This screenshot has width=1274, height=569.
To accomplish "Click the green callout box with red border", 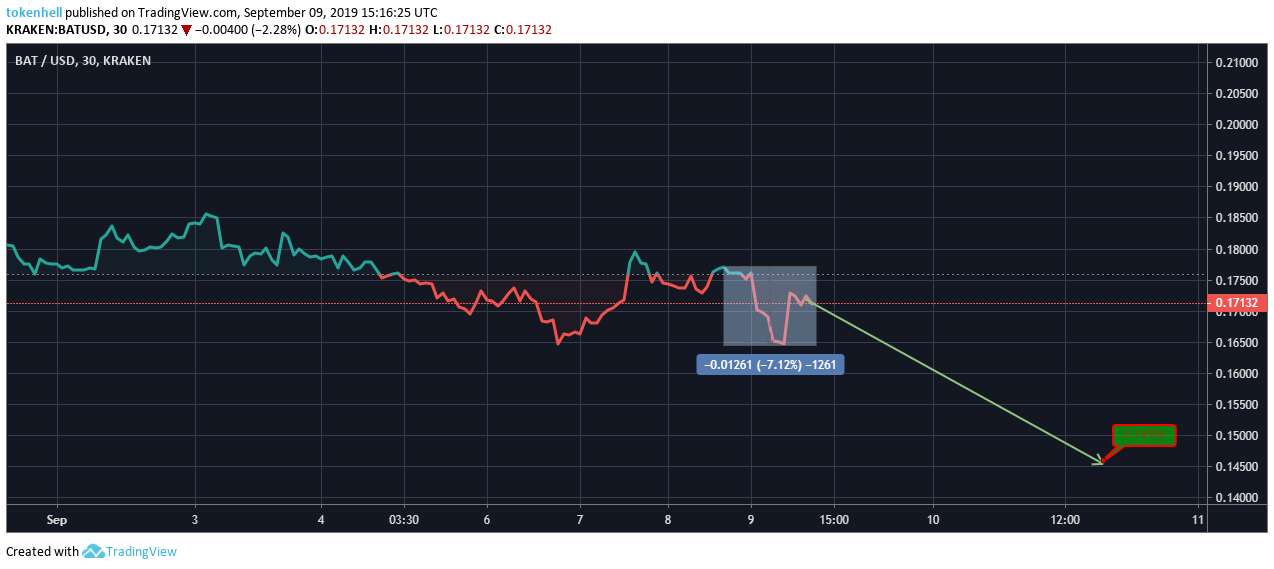I will 1144,435.
